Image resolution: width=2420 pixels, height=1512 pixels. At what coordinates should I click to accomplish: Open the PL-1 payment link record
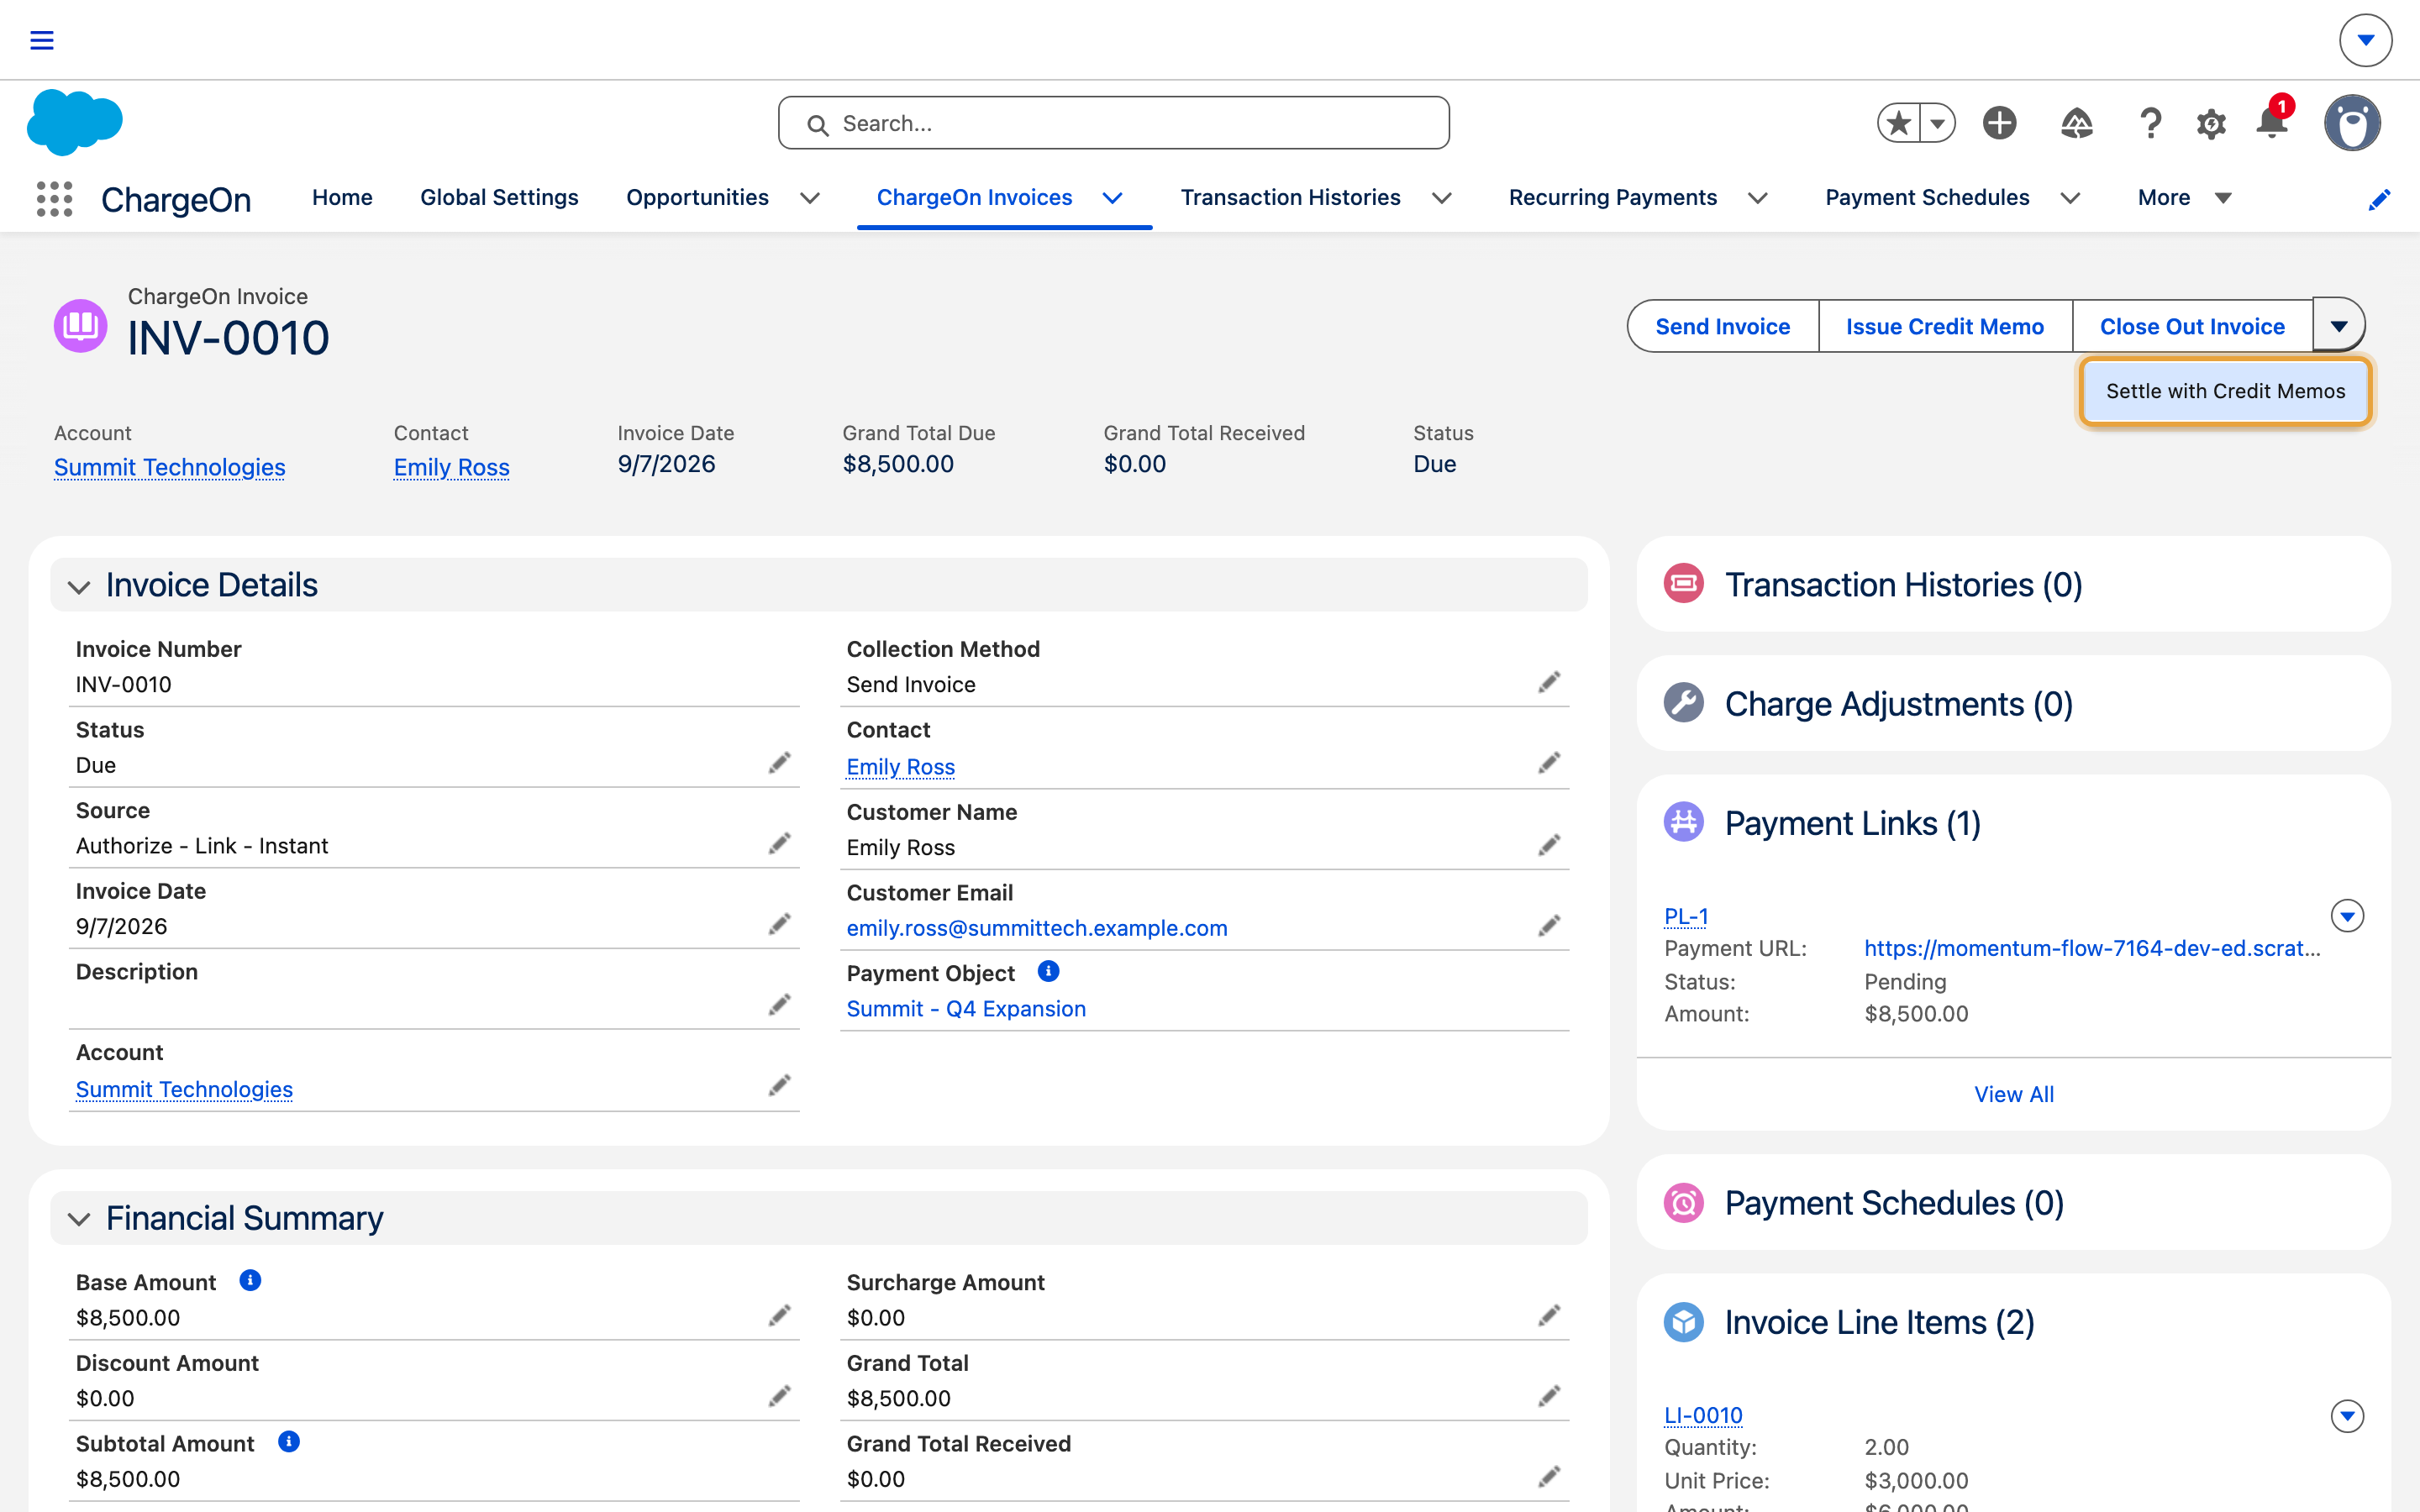pyautogui.click(x=1686, y=916)
